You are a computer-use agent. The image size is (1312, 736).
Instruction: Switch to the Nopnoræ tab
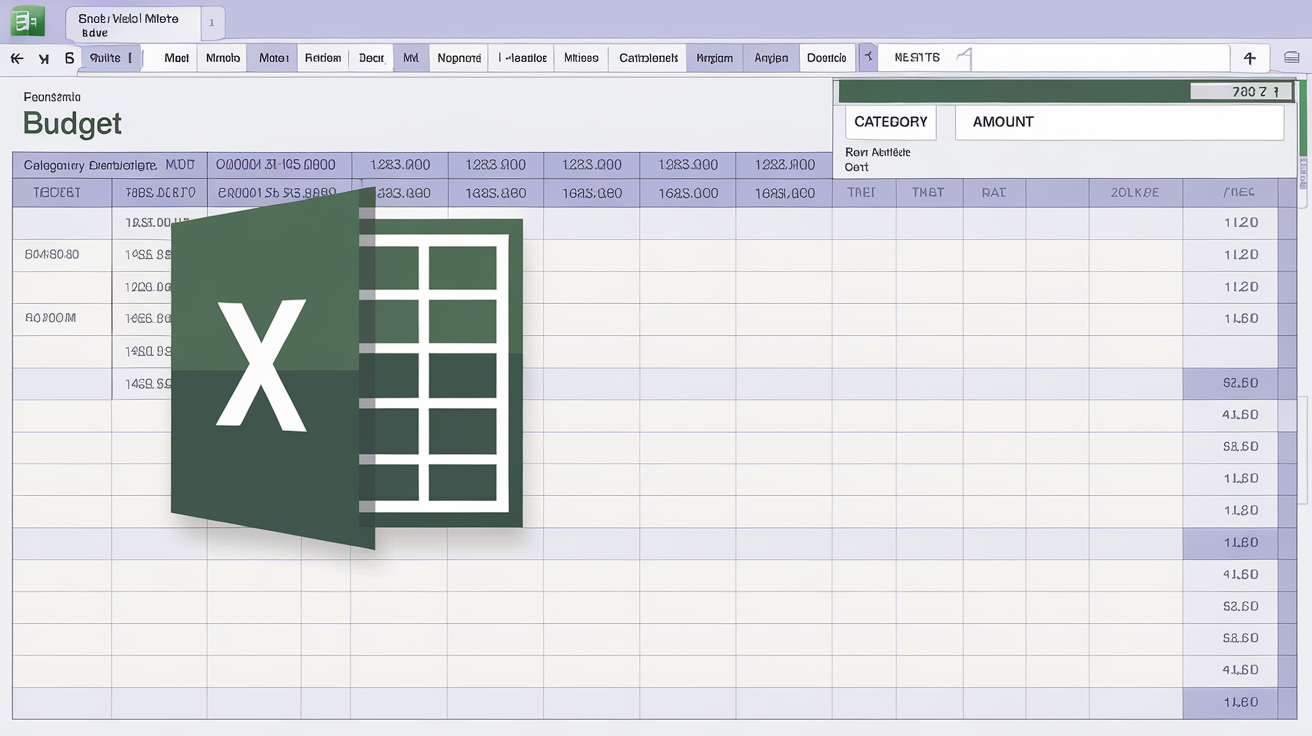point(459,58)
